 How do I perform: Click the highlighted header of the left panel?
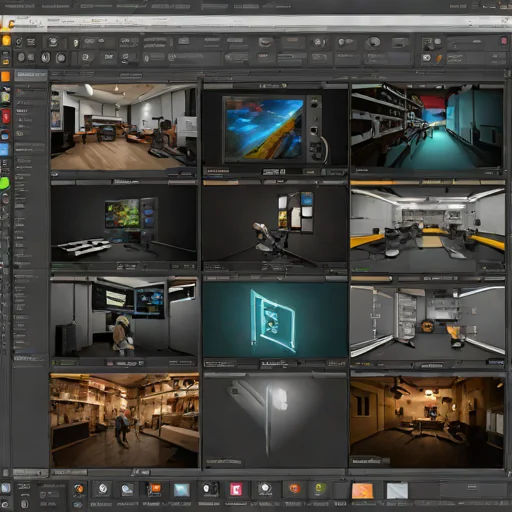(31, 75)
